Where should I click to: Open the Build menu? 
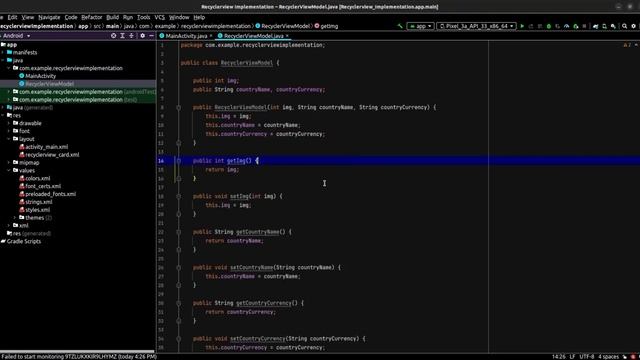pos(112,17)
